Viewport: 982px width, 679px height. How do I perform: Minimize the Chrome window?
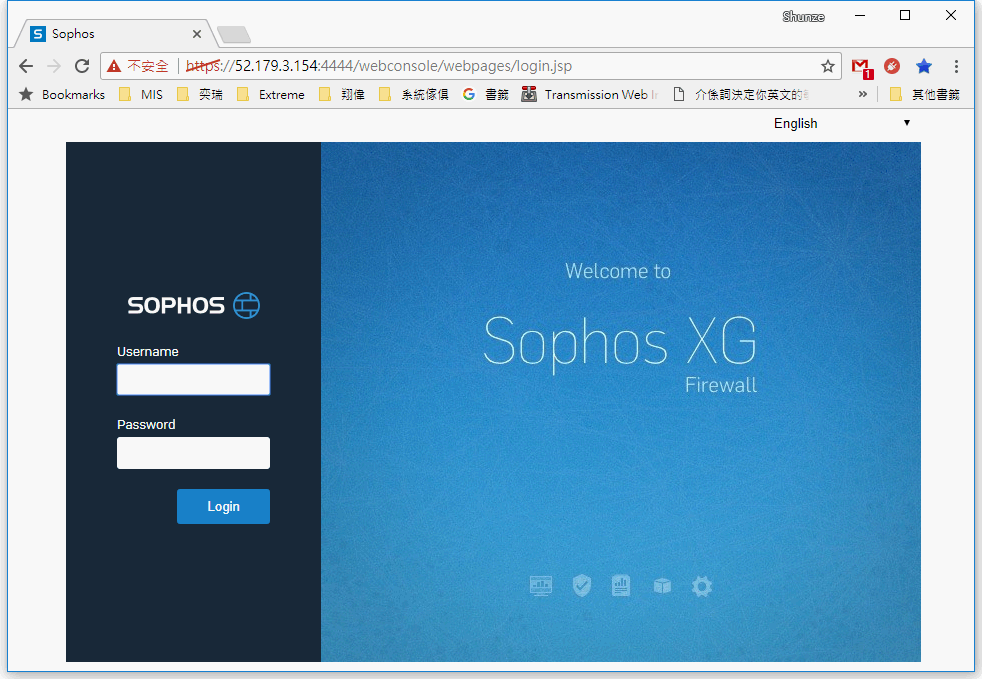tap(860, 16)
